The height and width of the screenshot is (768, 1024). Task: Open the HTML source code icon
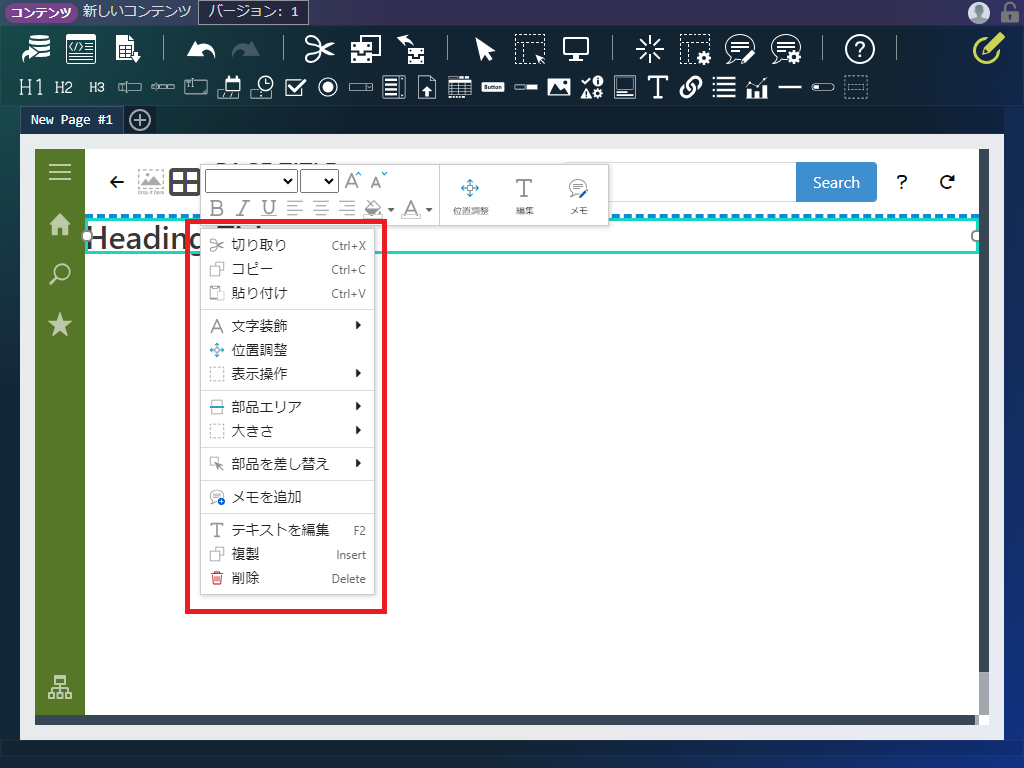click(81, 49)
